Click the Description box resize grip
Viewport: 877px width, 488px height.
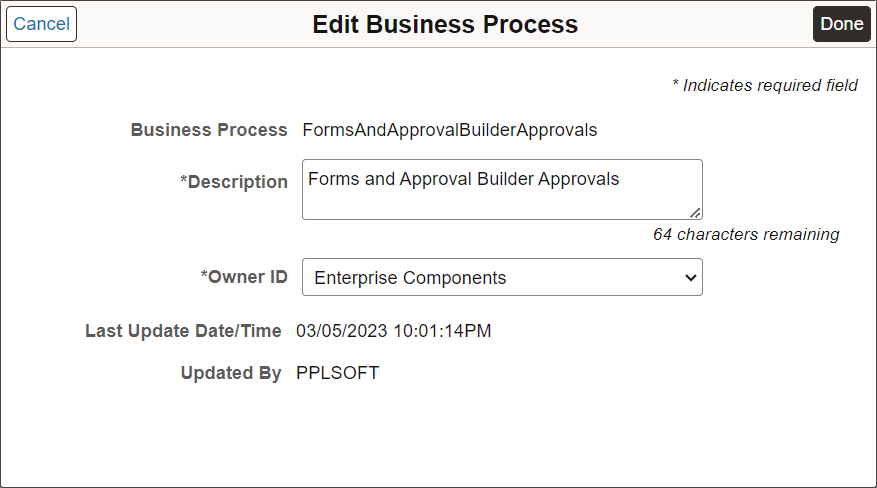(x=695, y=212)
